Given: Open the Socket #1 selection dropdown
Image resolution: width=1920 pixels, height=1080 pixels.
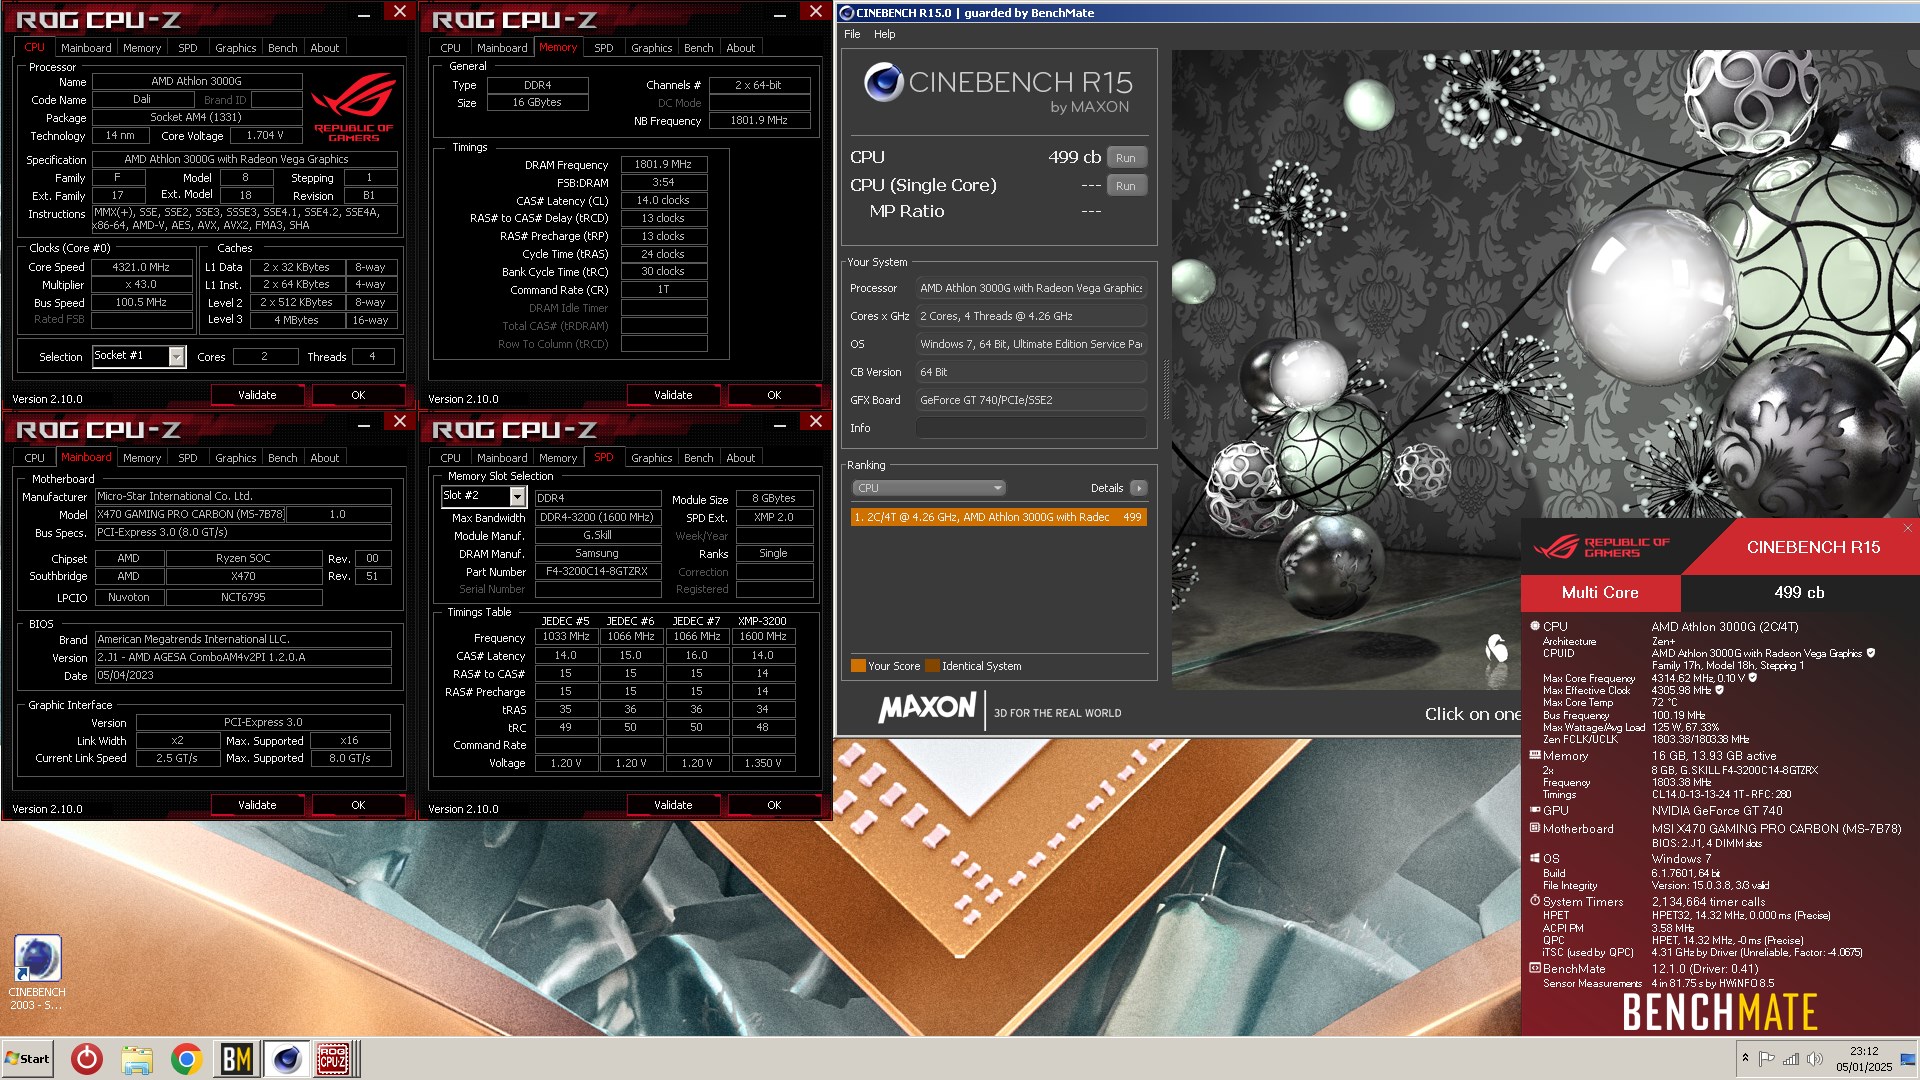Looking at the screenshot, I should click(x=177, y=356).
